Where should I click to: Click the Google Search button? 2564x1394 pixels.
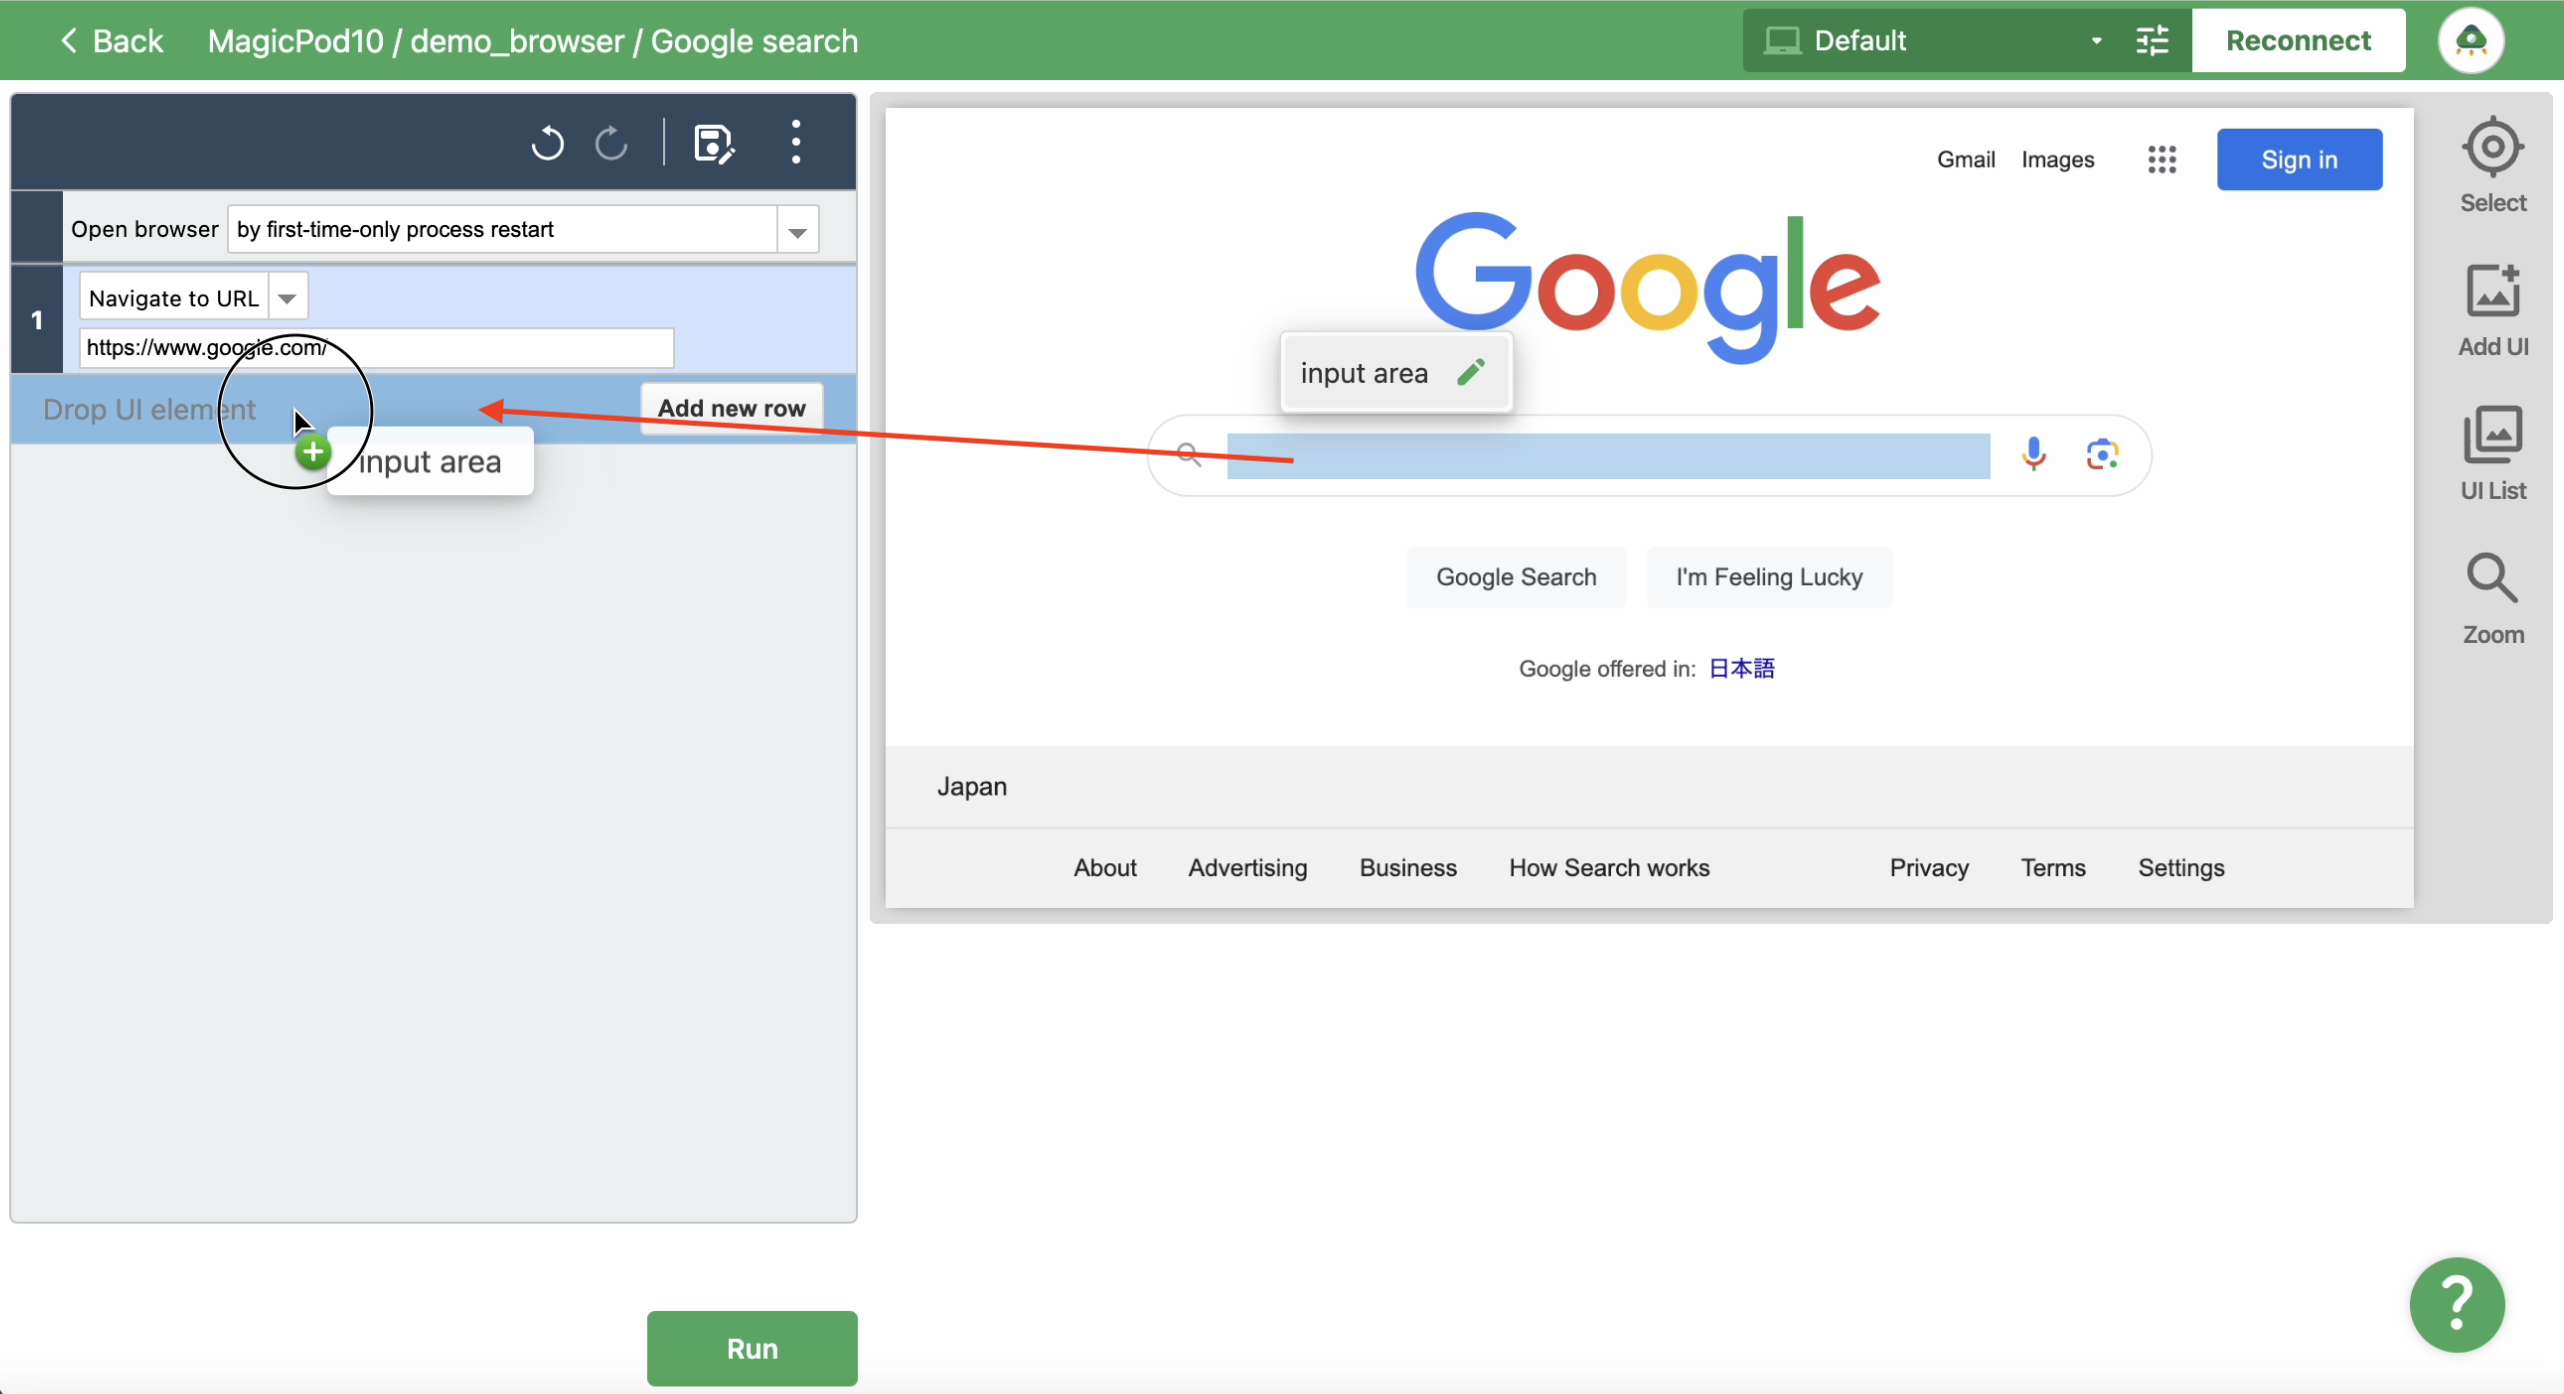(x=1516, y=577)
